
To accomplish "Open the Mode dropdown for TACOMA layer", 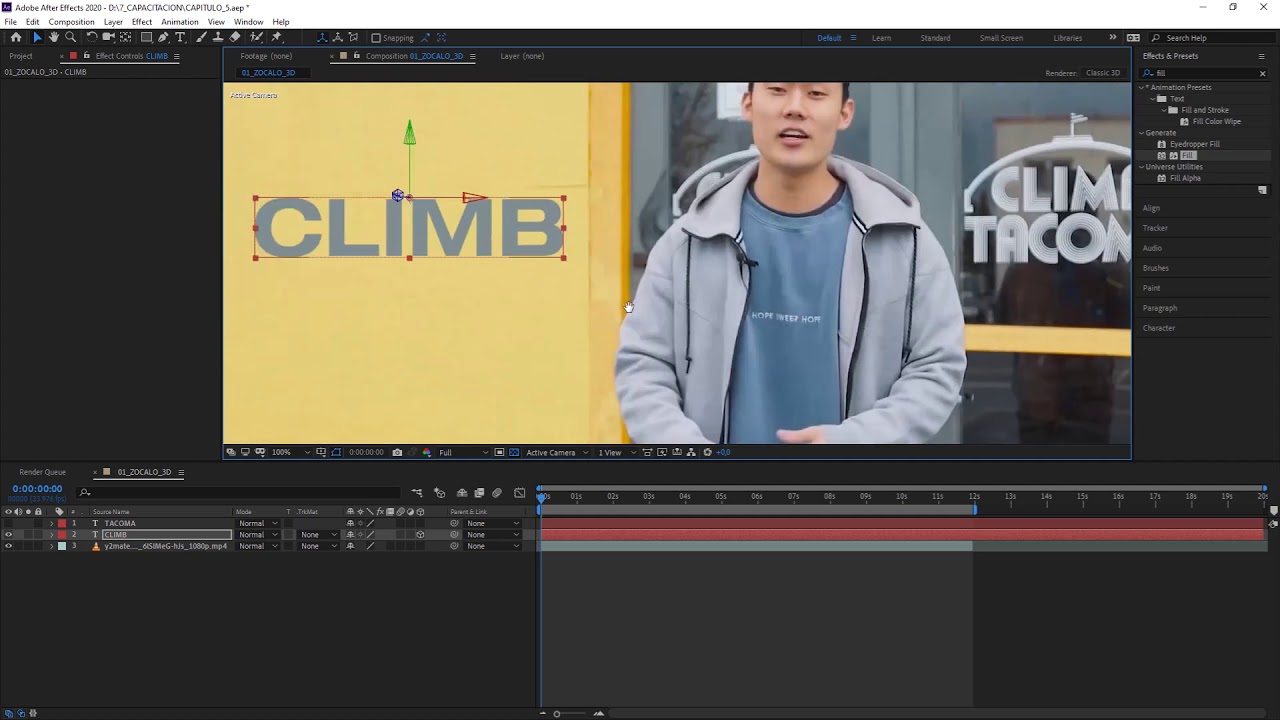I will [x=258, y=523].
